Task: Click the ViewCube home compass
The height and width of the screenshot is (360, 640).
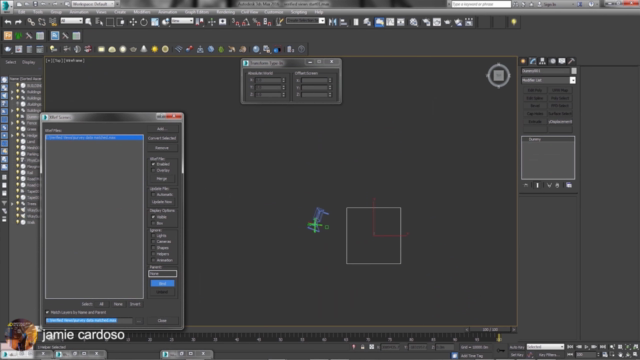Action: tap(498, 76)
